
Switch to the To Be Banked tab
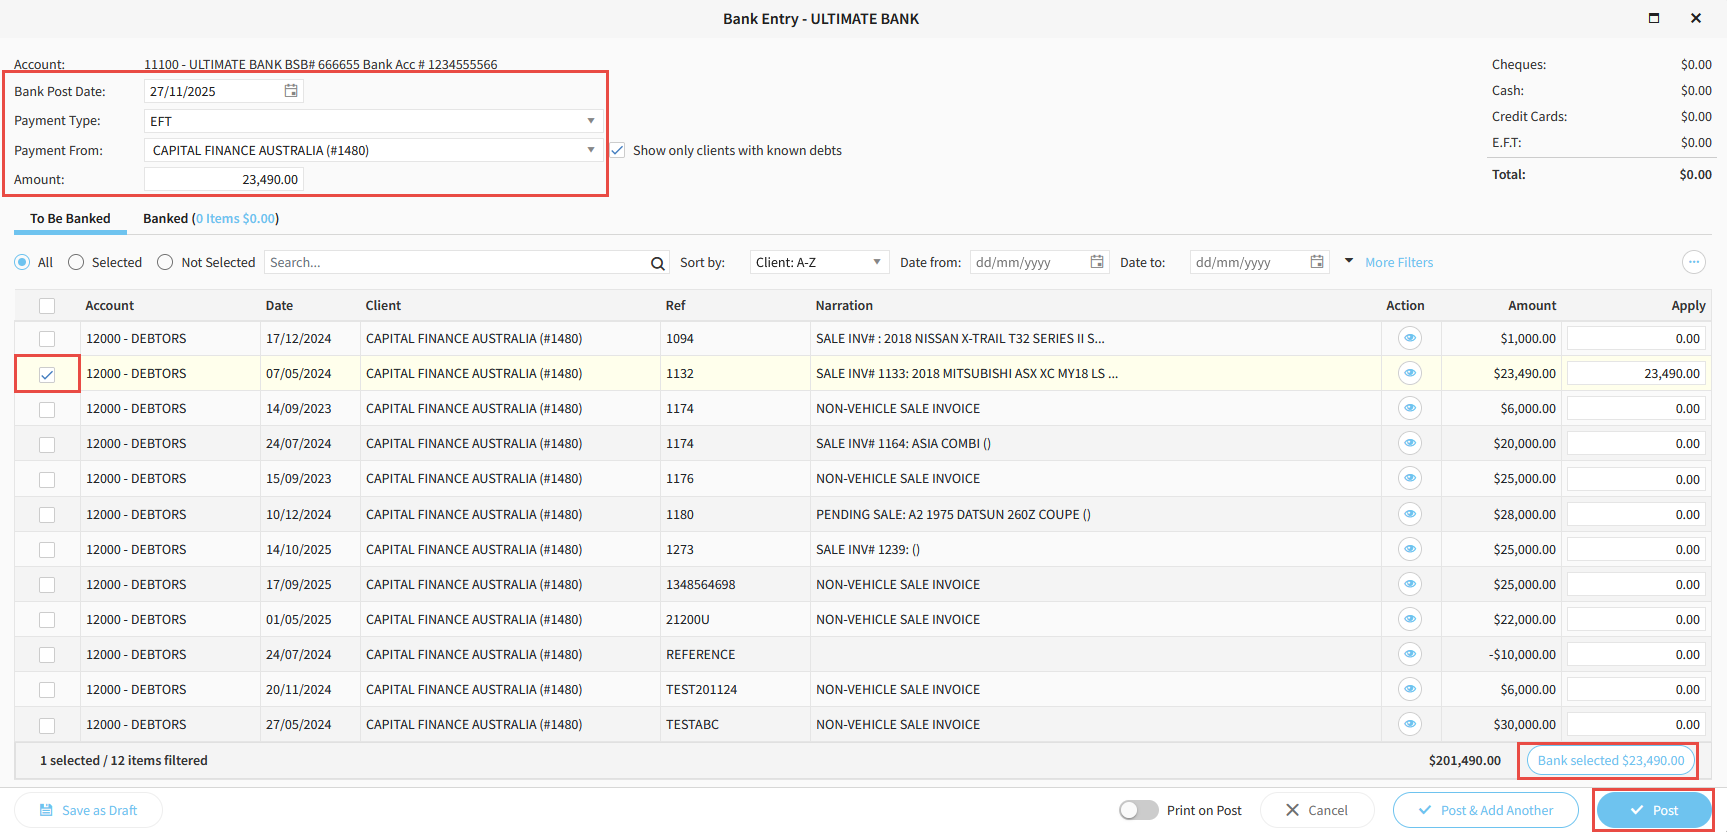70,218
